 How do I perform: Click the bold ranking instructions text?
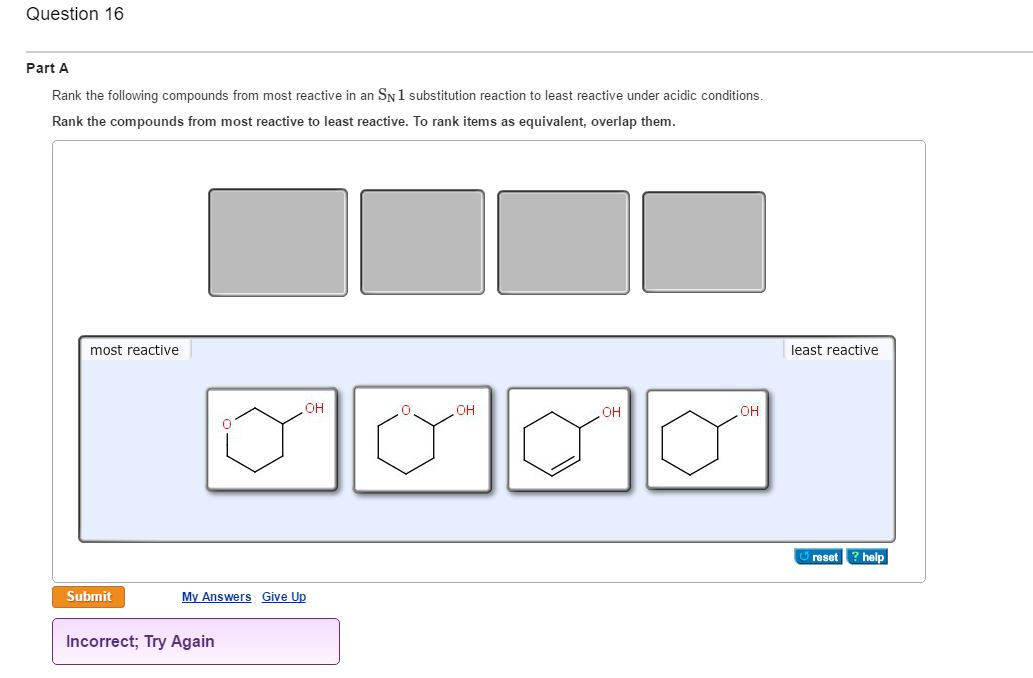(x=364, y=121)
